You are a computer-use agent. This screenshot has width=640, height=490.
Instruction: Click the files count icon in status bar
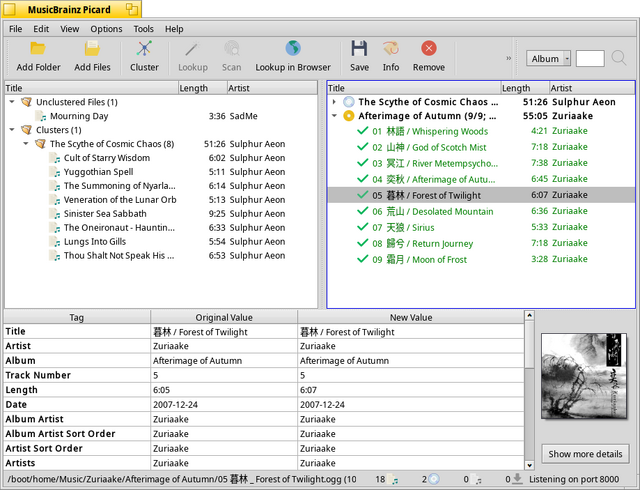click(393, 479)
